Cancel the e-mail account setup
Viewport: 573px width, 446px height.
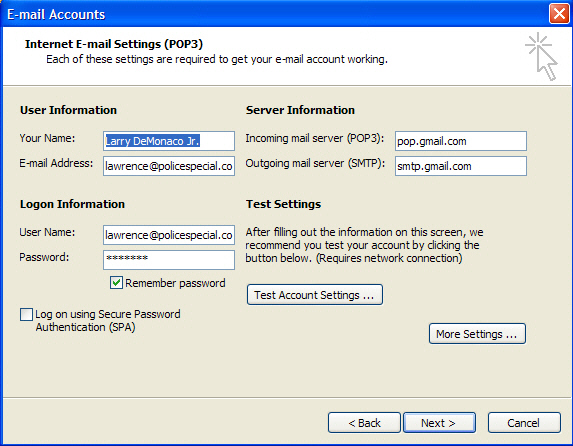524,423
